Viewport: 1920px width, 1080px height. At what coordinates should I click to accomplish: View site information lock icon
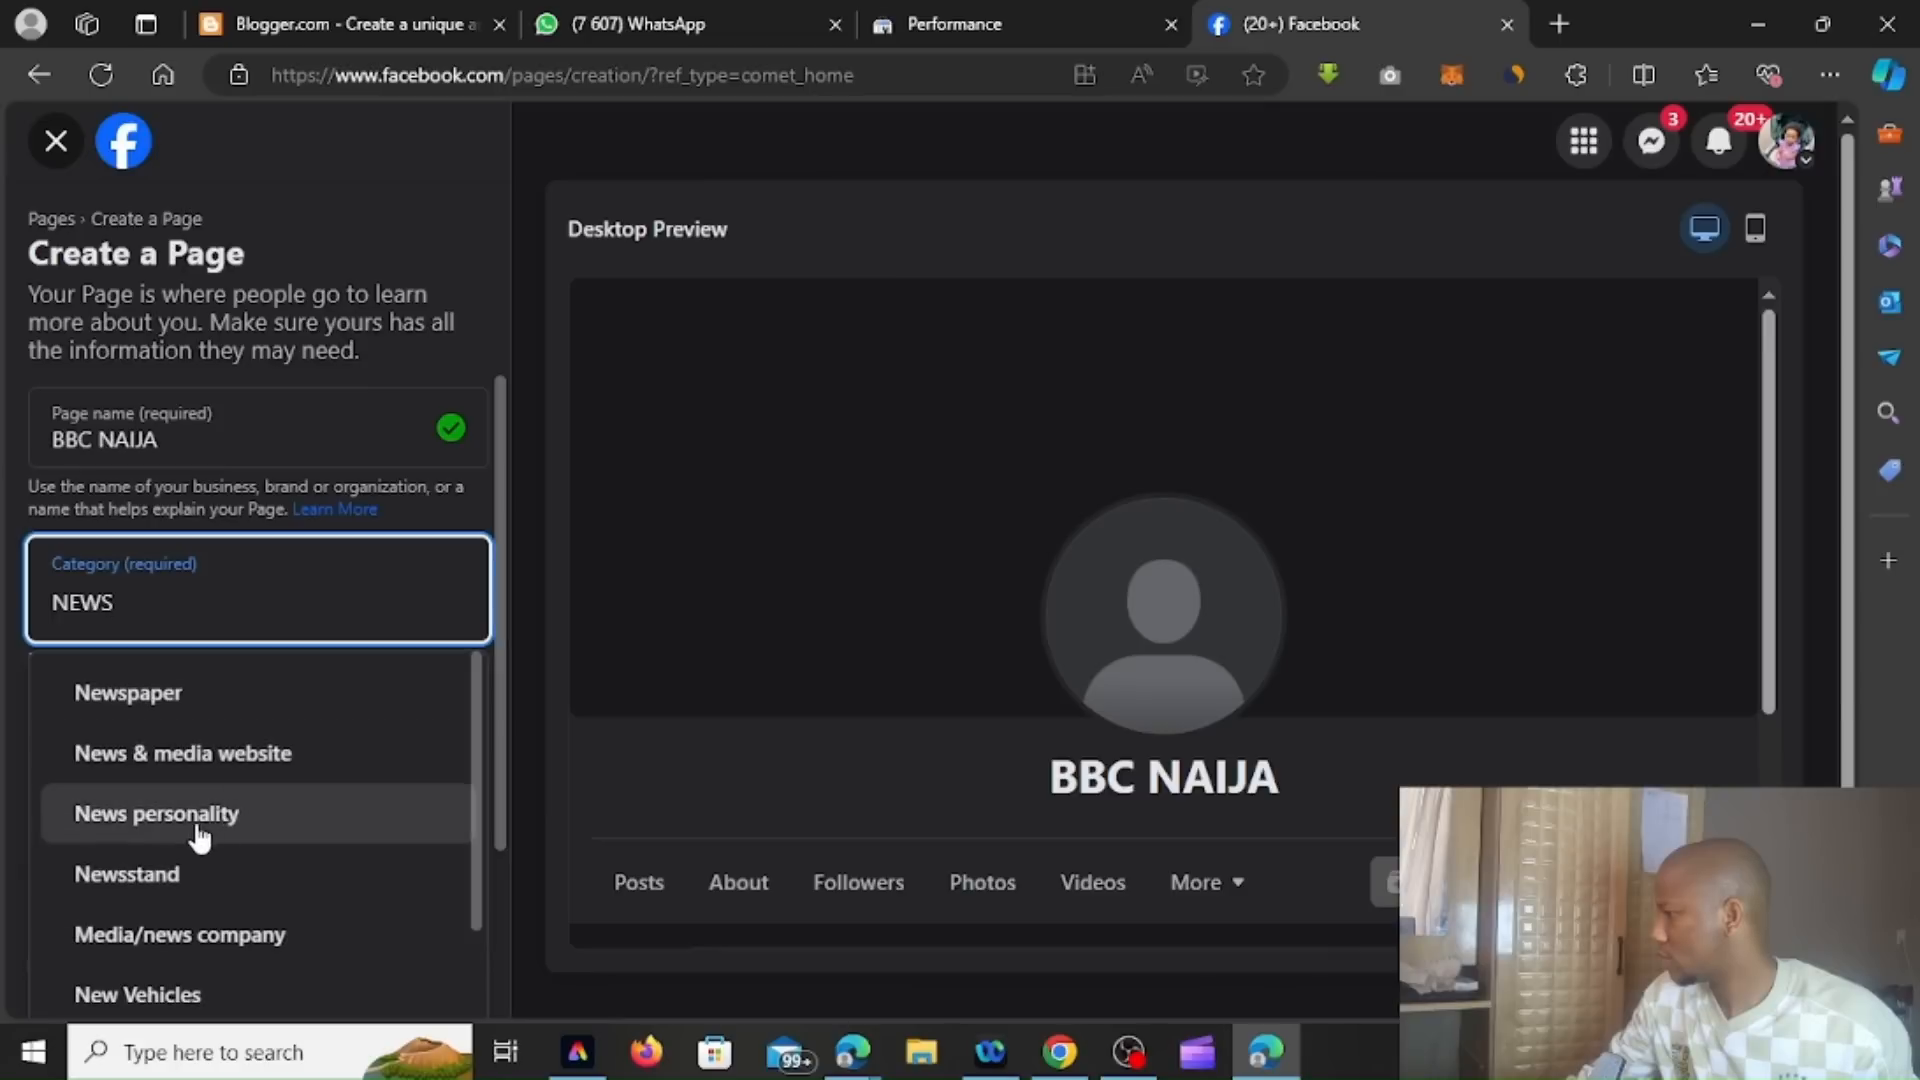tap(238, 75)
